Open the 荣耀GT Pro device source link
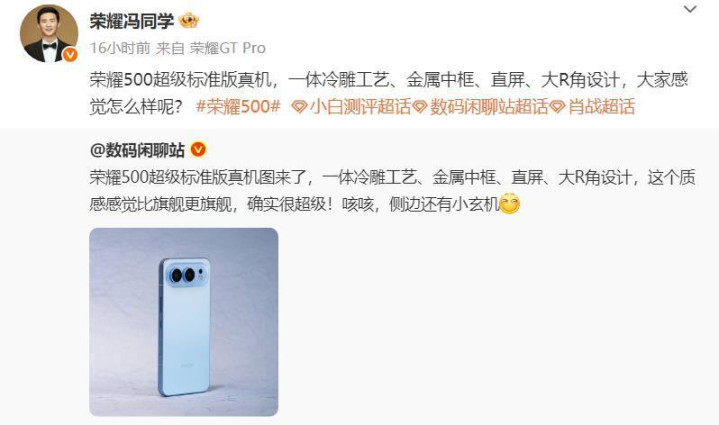 point(228,48)
